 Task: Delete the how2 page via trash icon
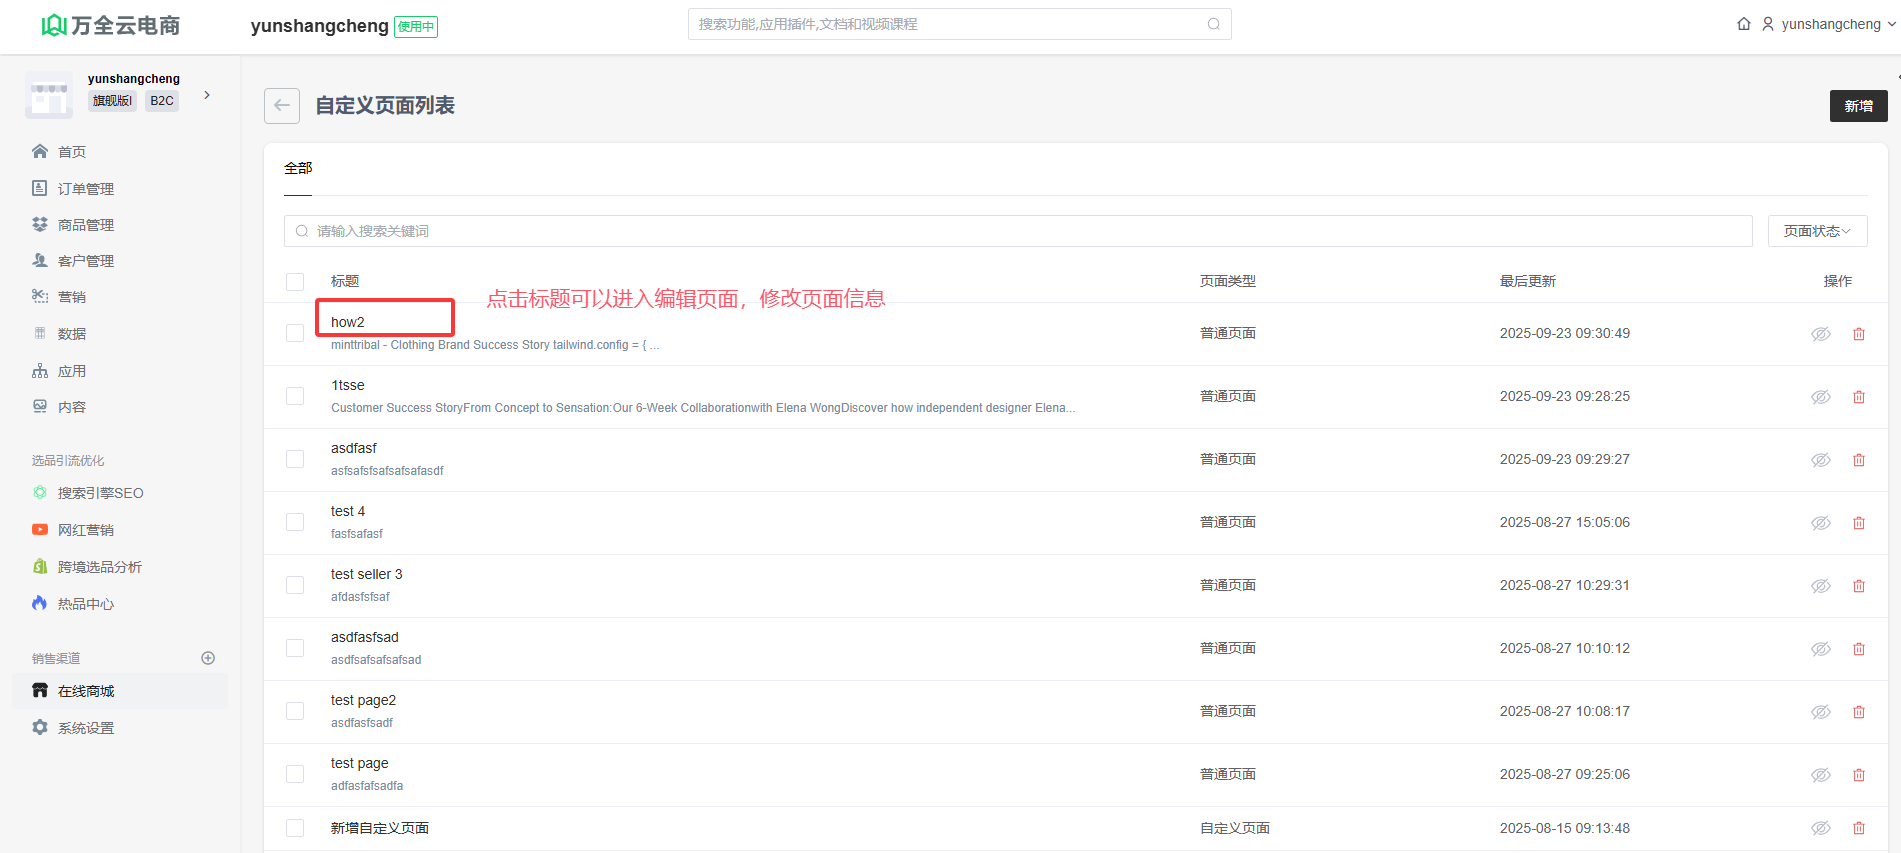point(1858,334)
